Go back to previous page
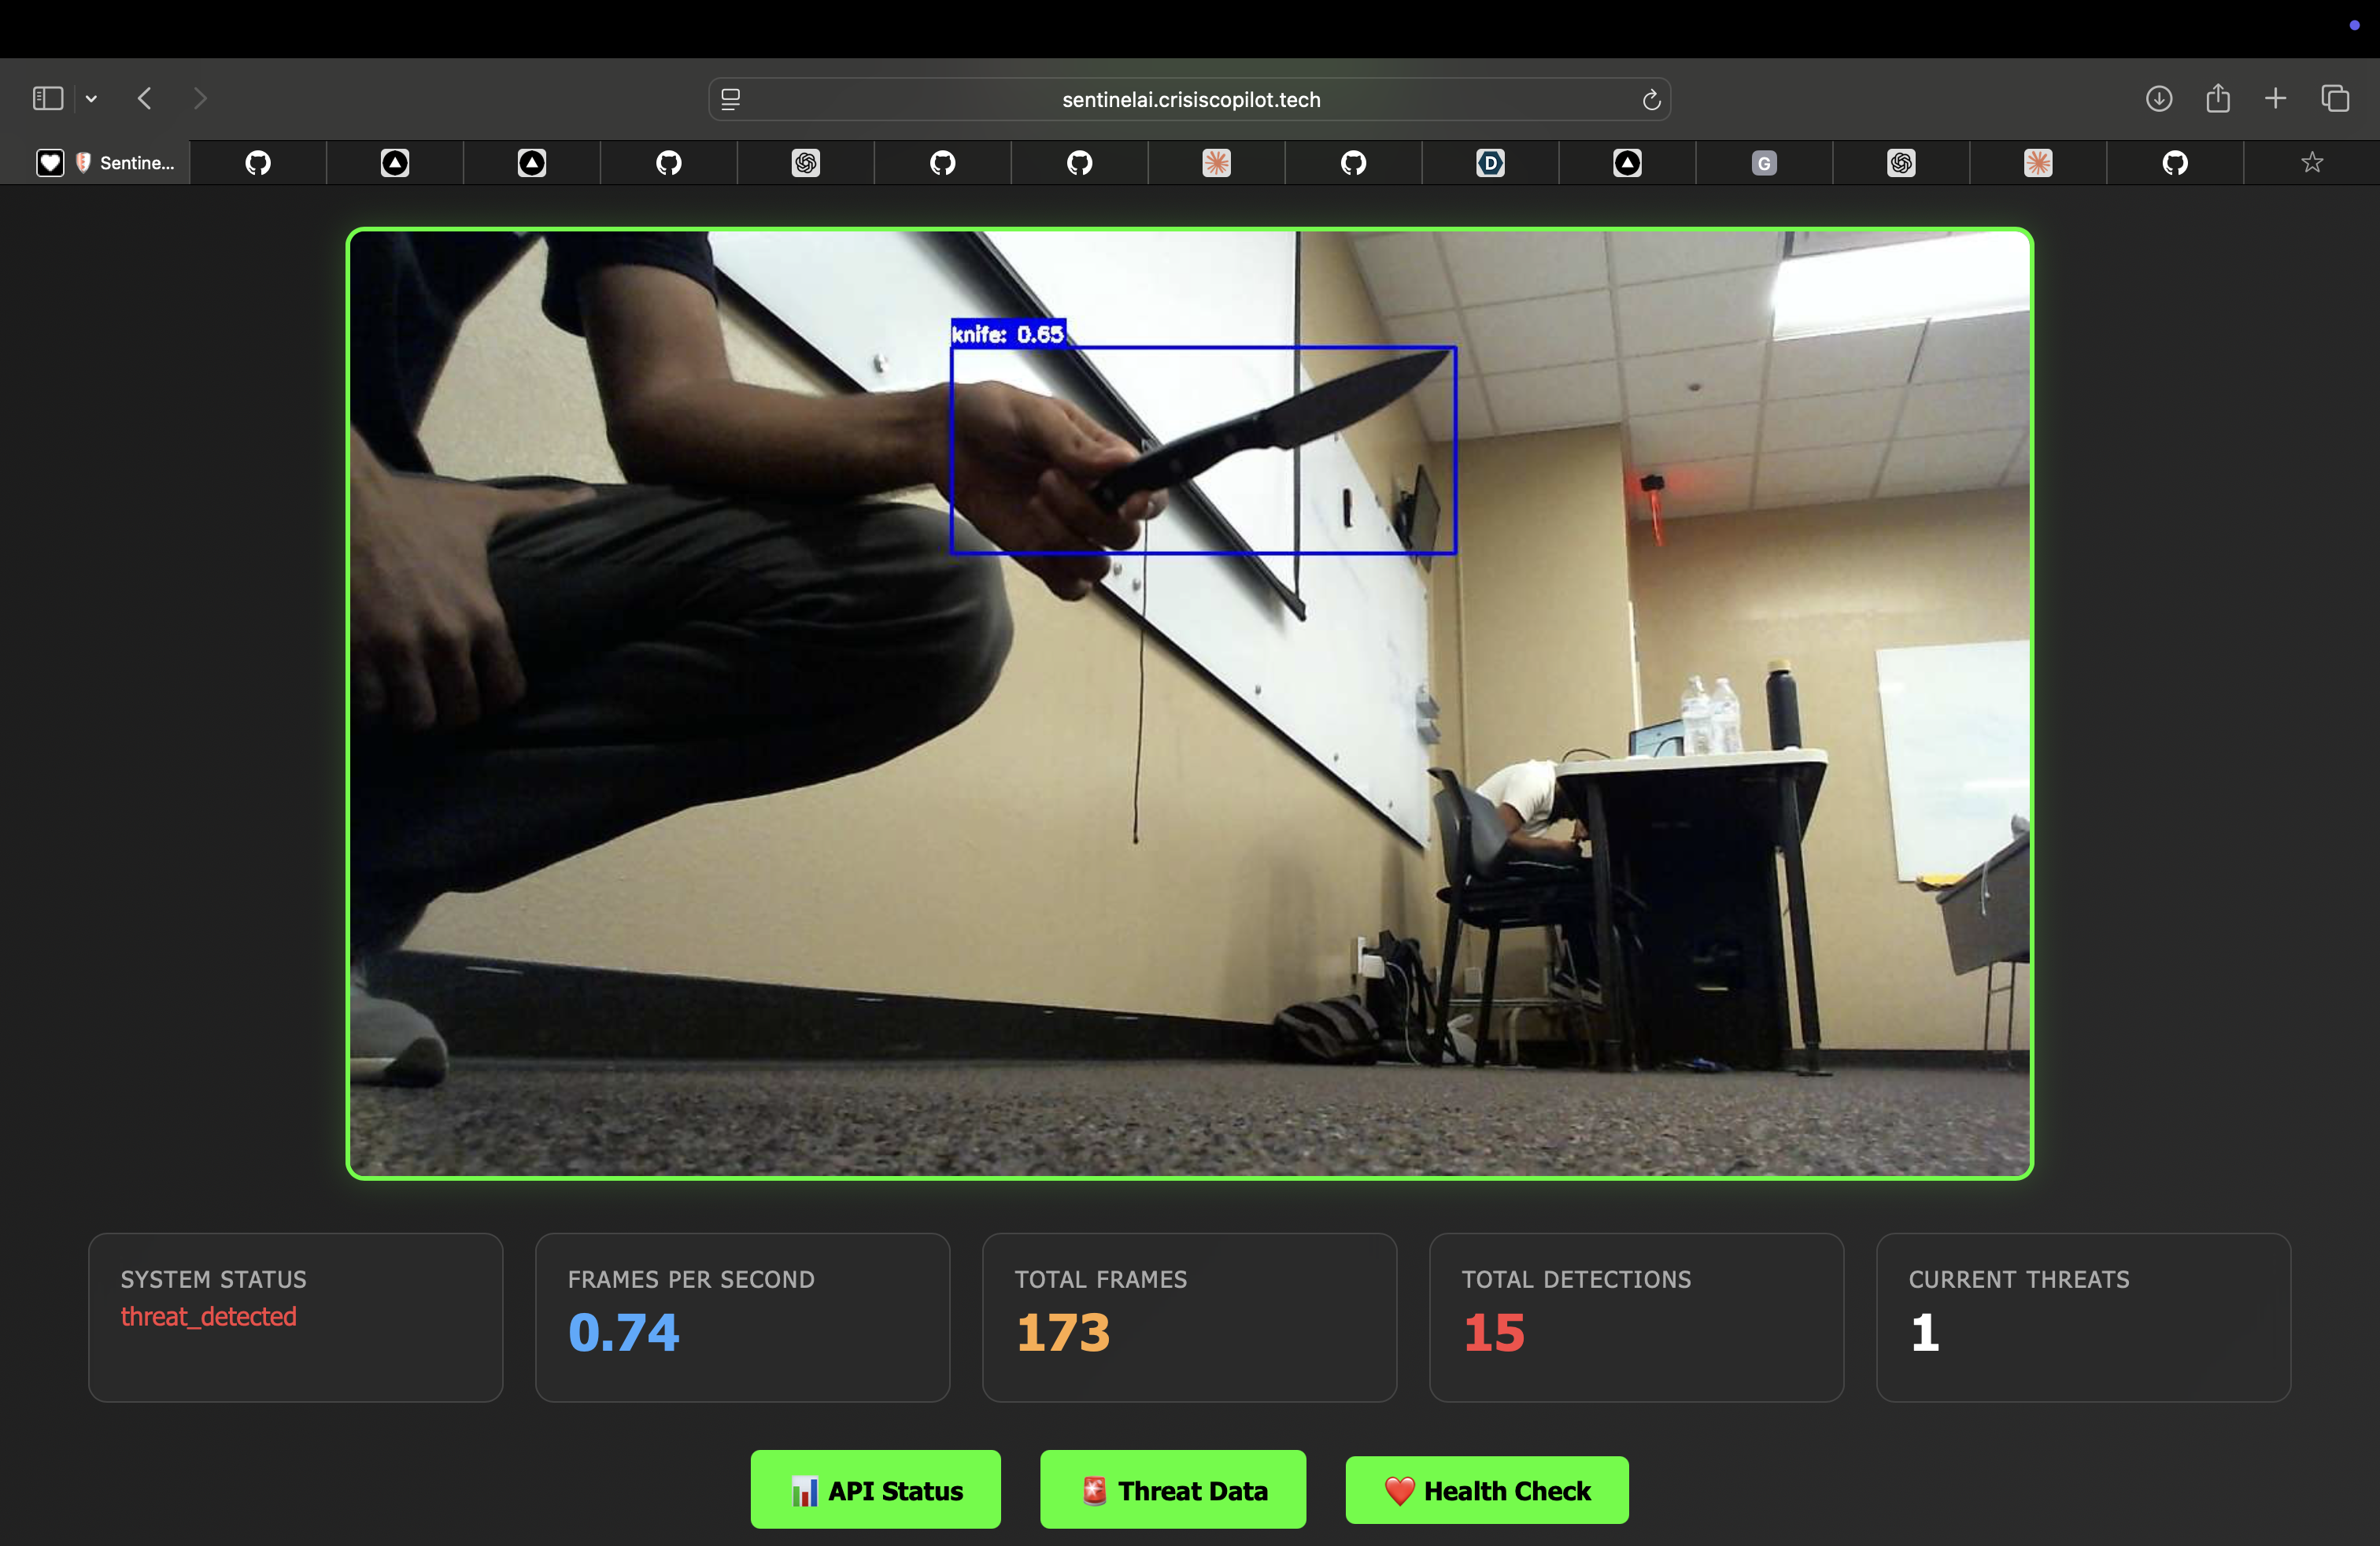 click(x=145, y=98)
